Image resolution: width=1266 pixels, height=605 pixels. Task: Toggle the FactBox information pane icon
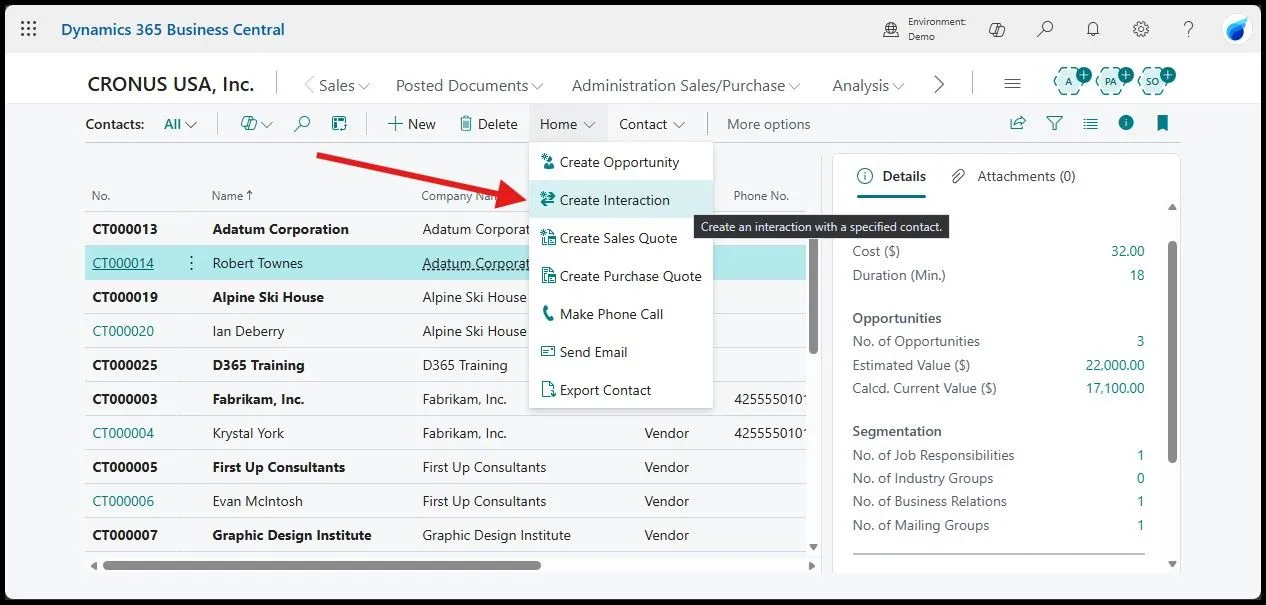pos(1126,123)
